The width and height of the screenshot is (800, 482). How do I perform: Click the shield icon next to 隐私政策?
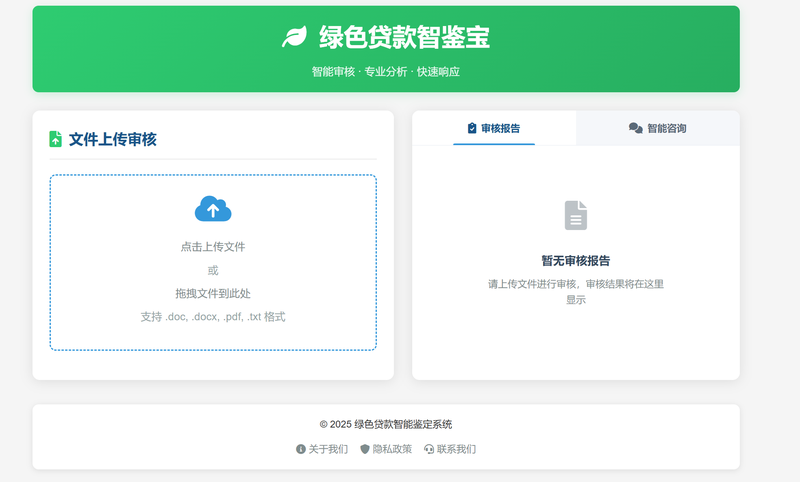[365, 449]
